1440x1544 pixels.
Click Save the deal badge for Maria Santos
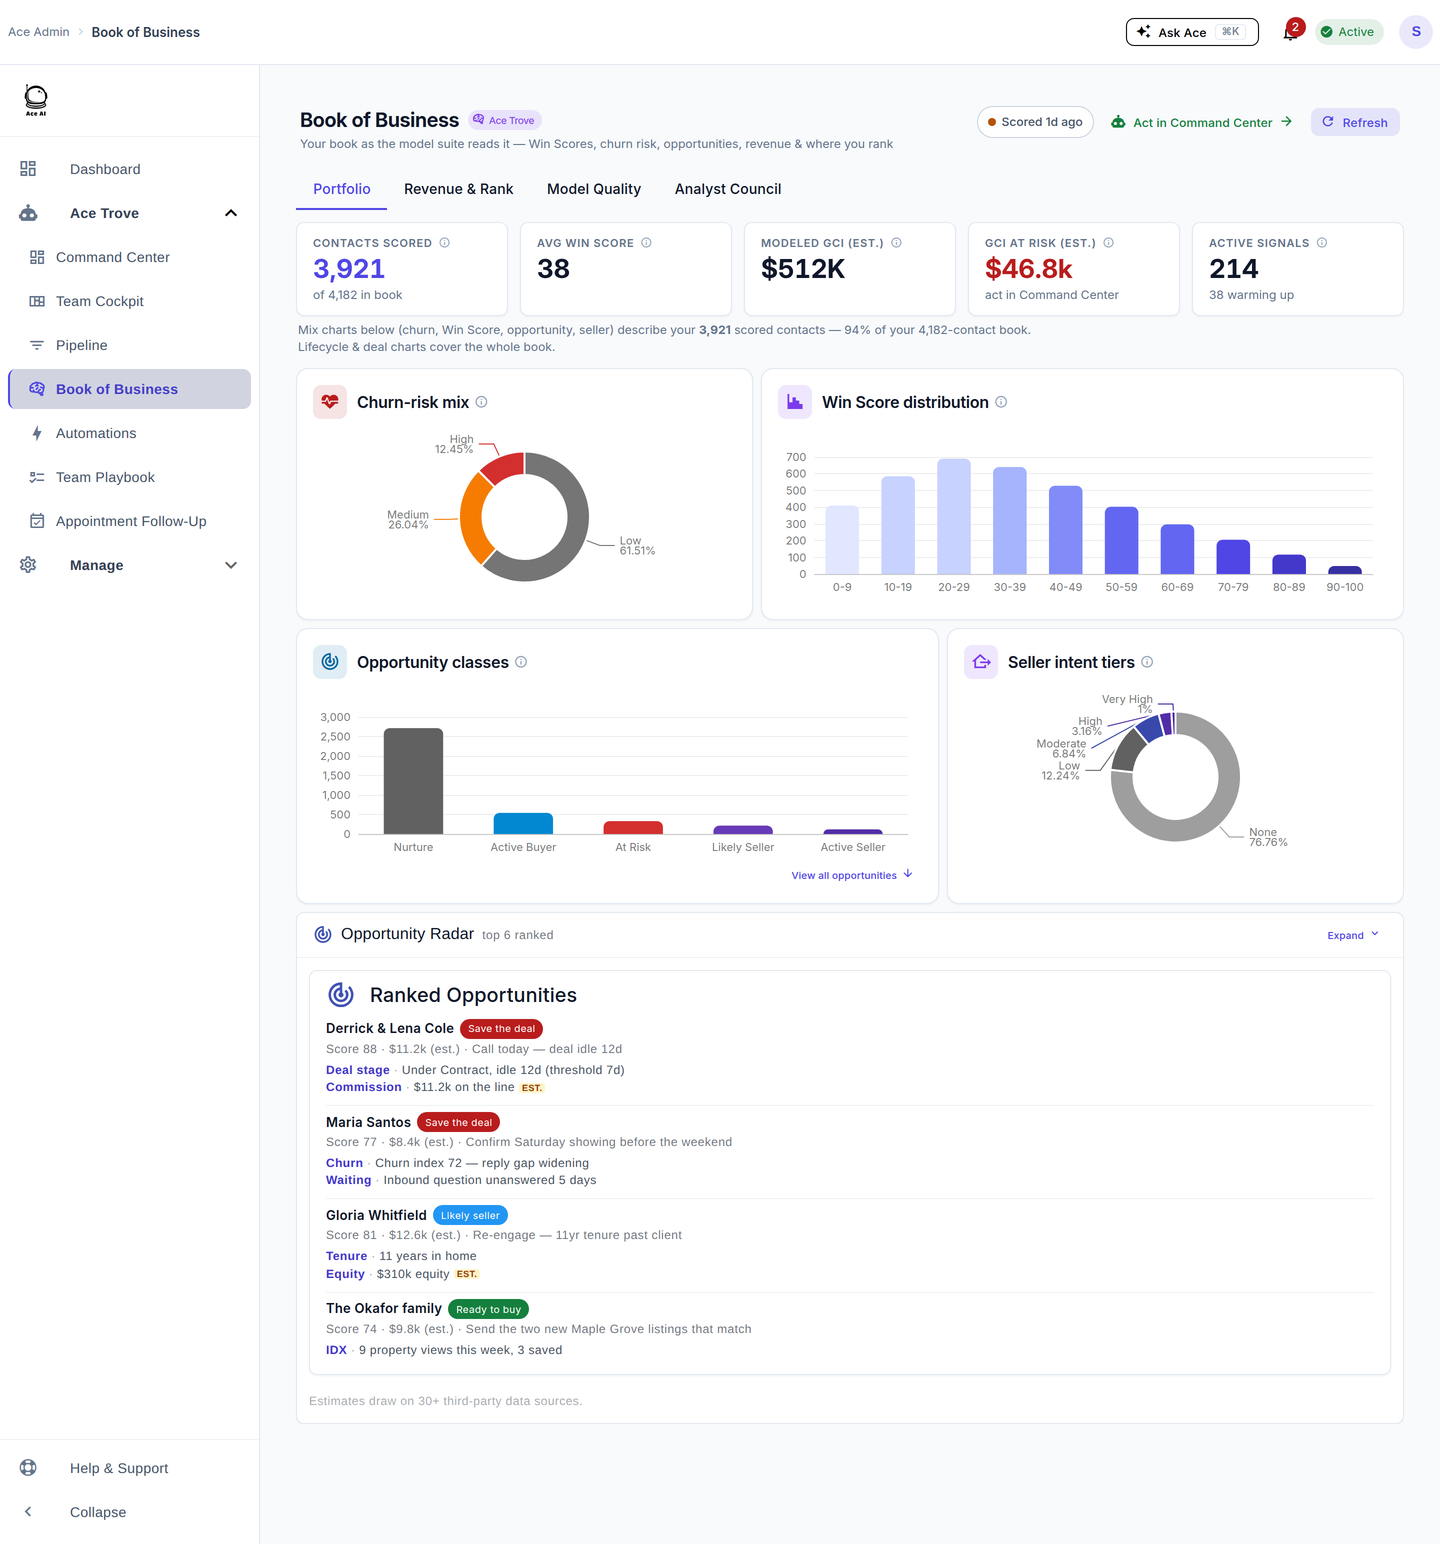(458, 1122)
